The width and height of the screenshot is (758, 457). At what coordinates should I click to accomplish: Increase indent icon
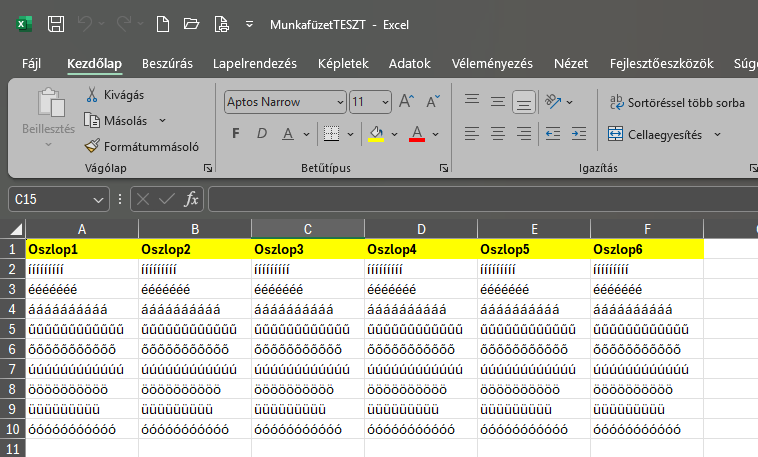pyautogui.click(x=579, y=133)
